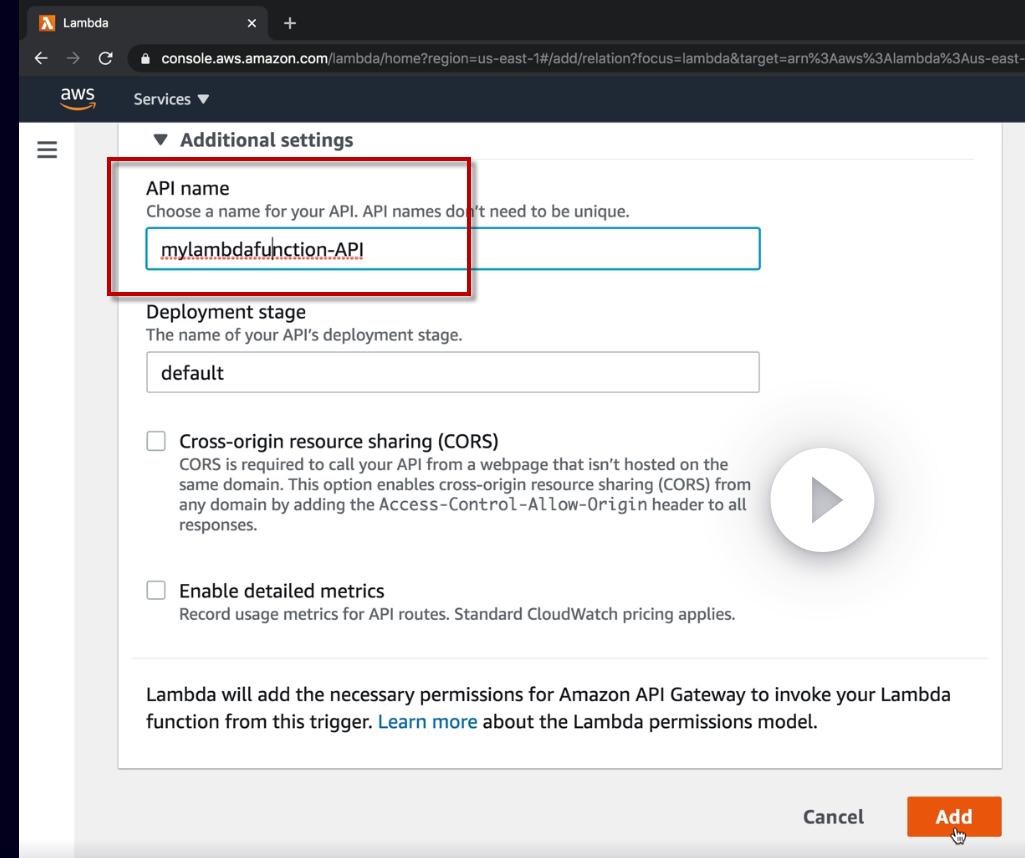1025x858 pixels.
Task: Open the Learn more link
Action: (428, 721)
